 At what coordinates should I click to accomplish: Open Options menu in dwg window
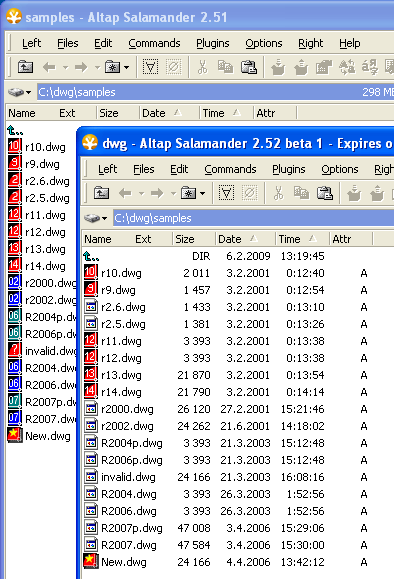(340, 169)
